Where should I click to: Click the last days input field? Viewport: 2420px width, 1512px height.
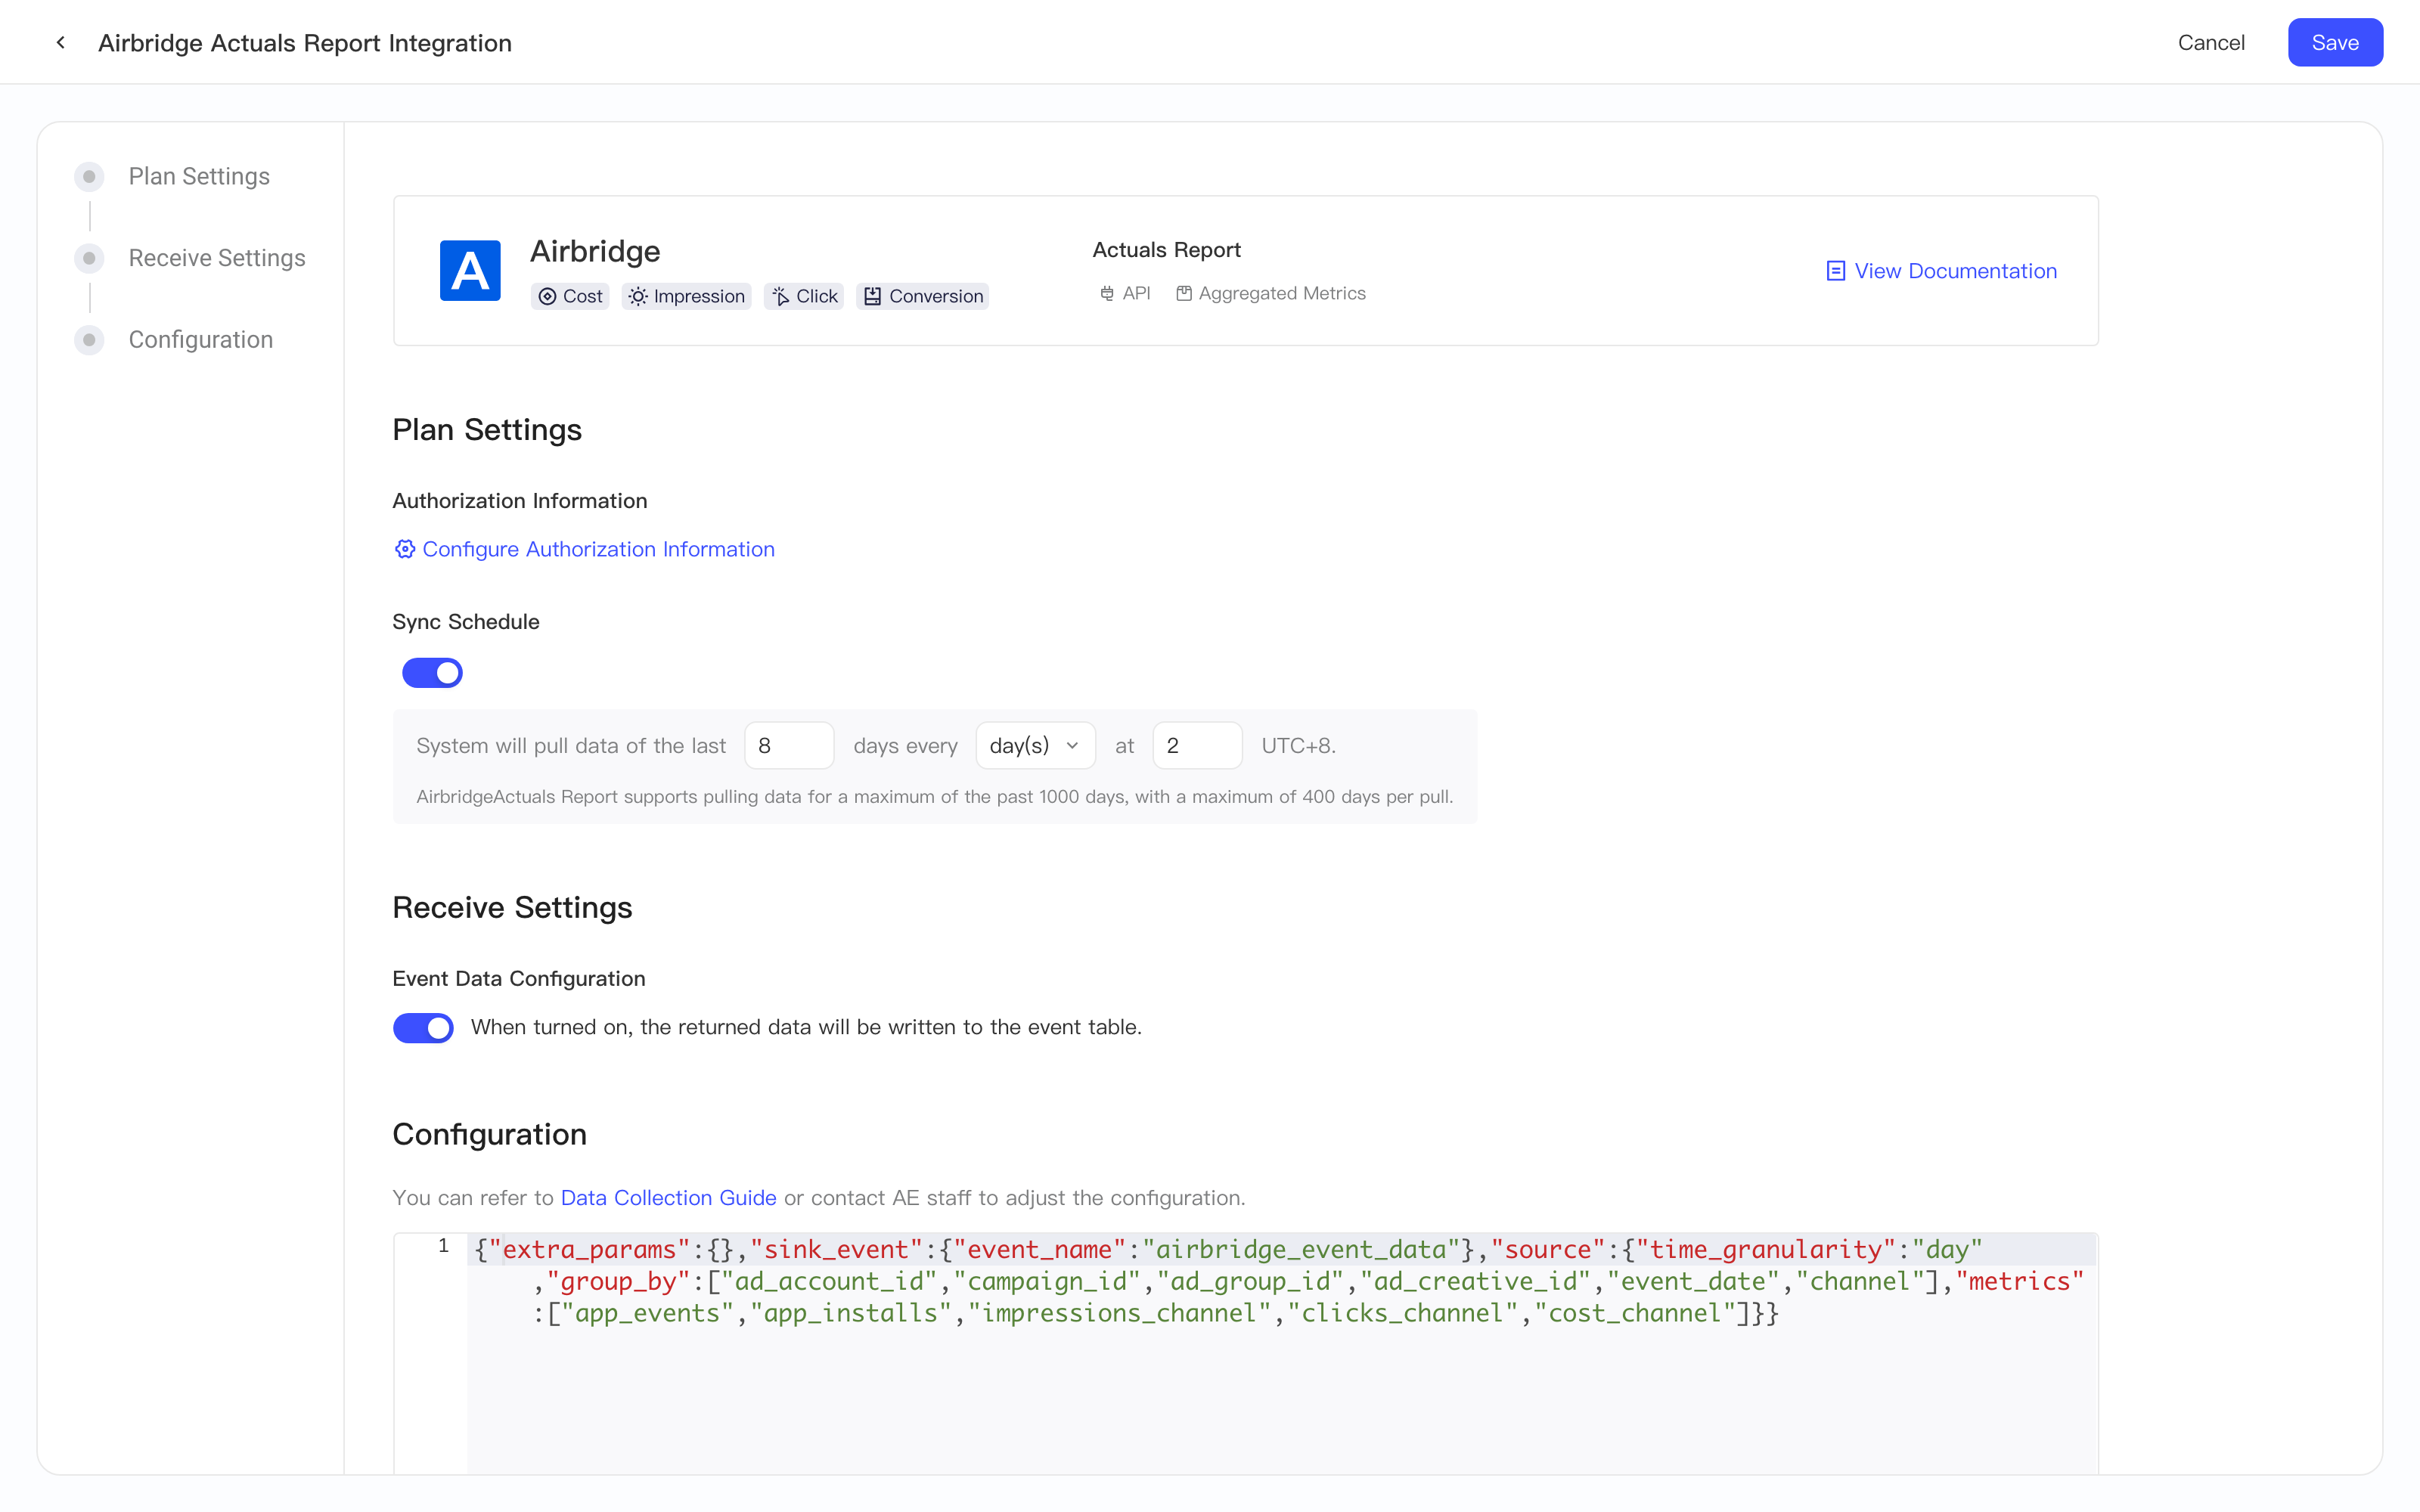pos(789,745)
